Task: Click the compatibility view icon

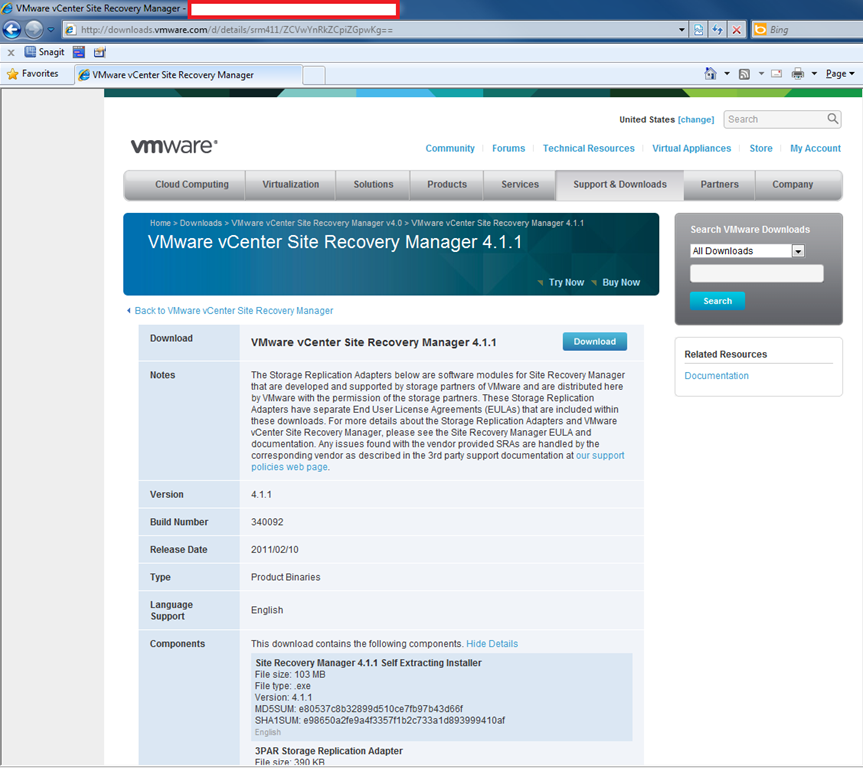Action: [x=698, y=30]
